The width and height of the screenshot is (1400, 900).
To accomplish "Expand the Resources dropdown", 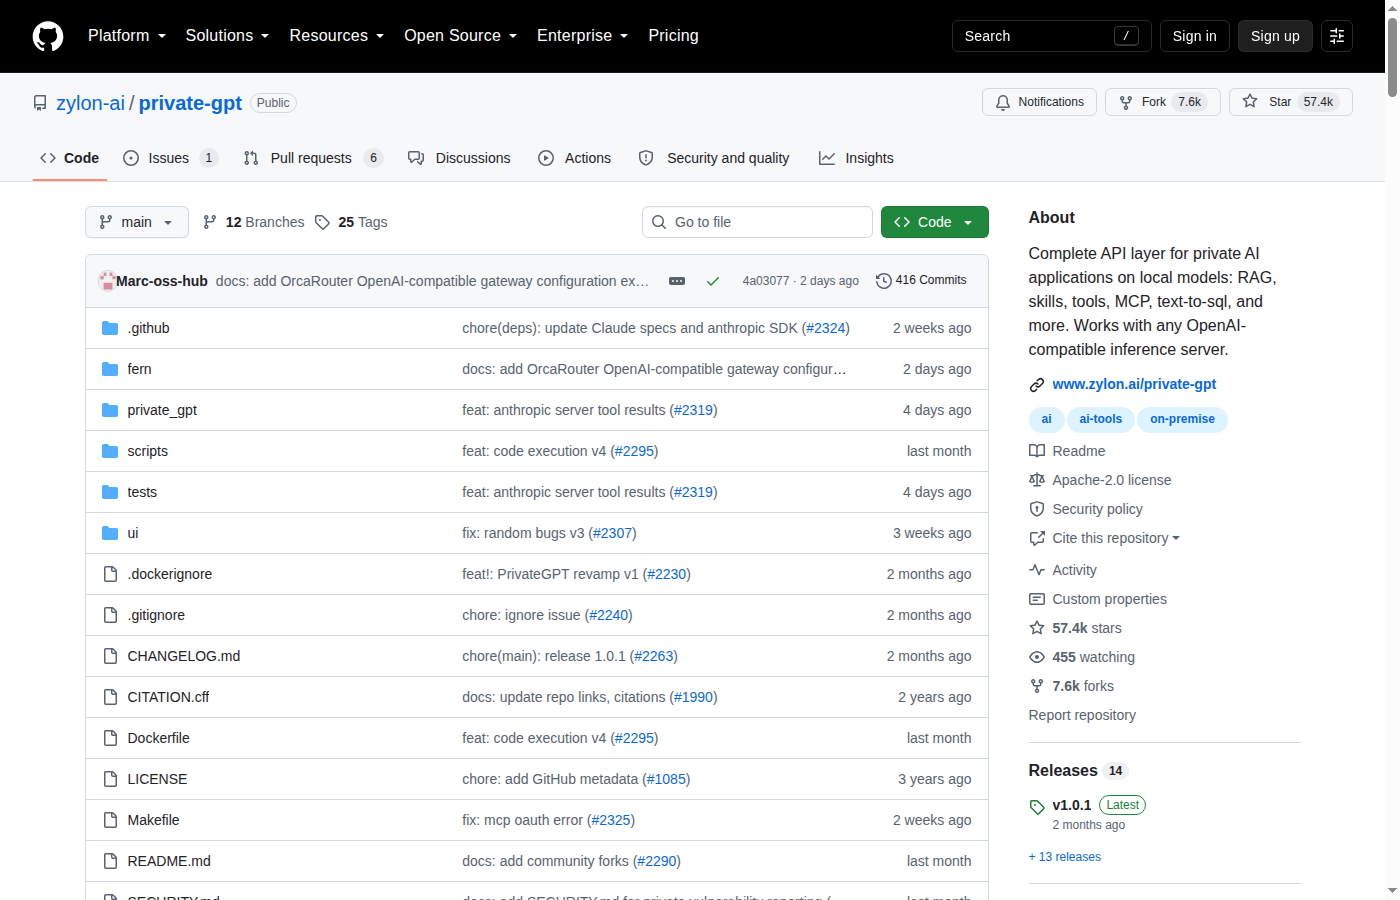I will (x=337, y=36).
